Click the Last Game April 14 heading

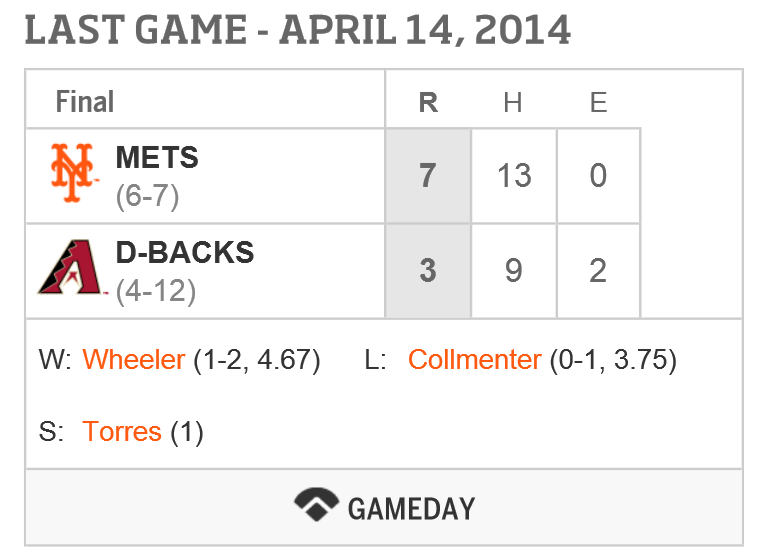point(297,30)
